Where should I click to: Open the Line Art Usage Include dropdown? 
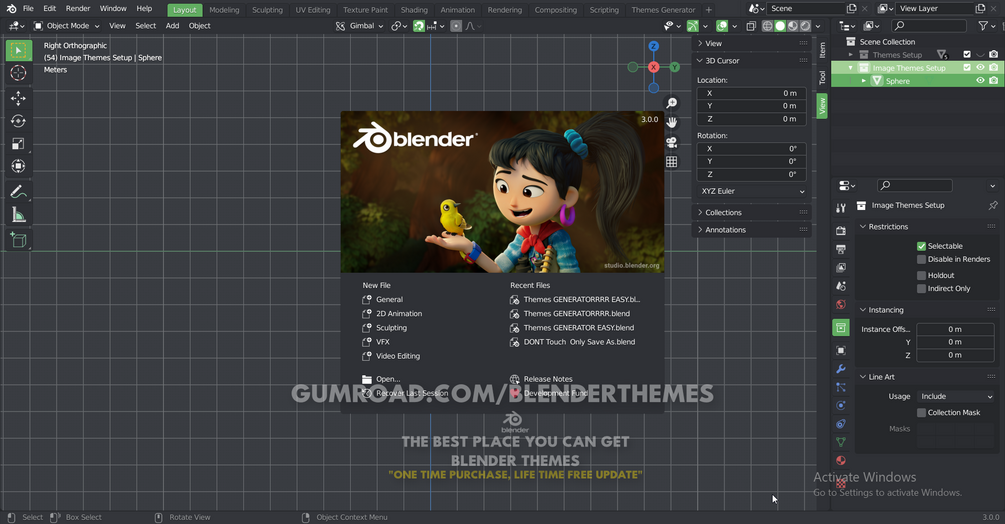(x=955, y=397)
